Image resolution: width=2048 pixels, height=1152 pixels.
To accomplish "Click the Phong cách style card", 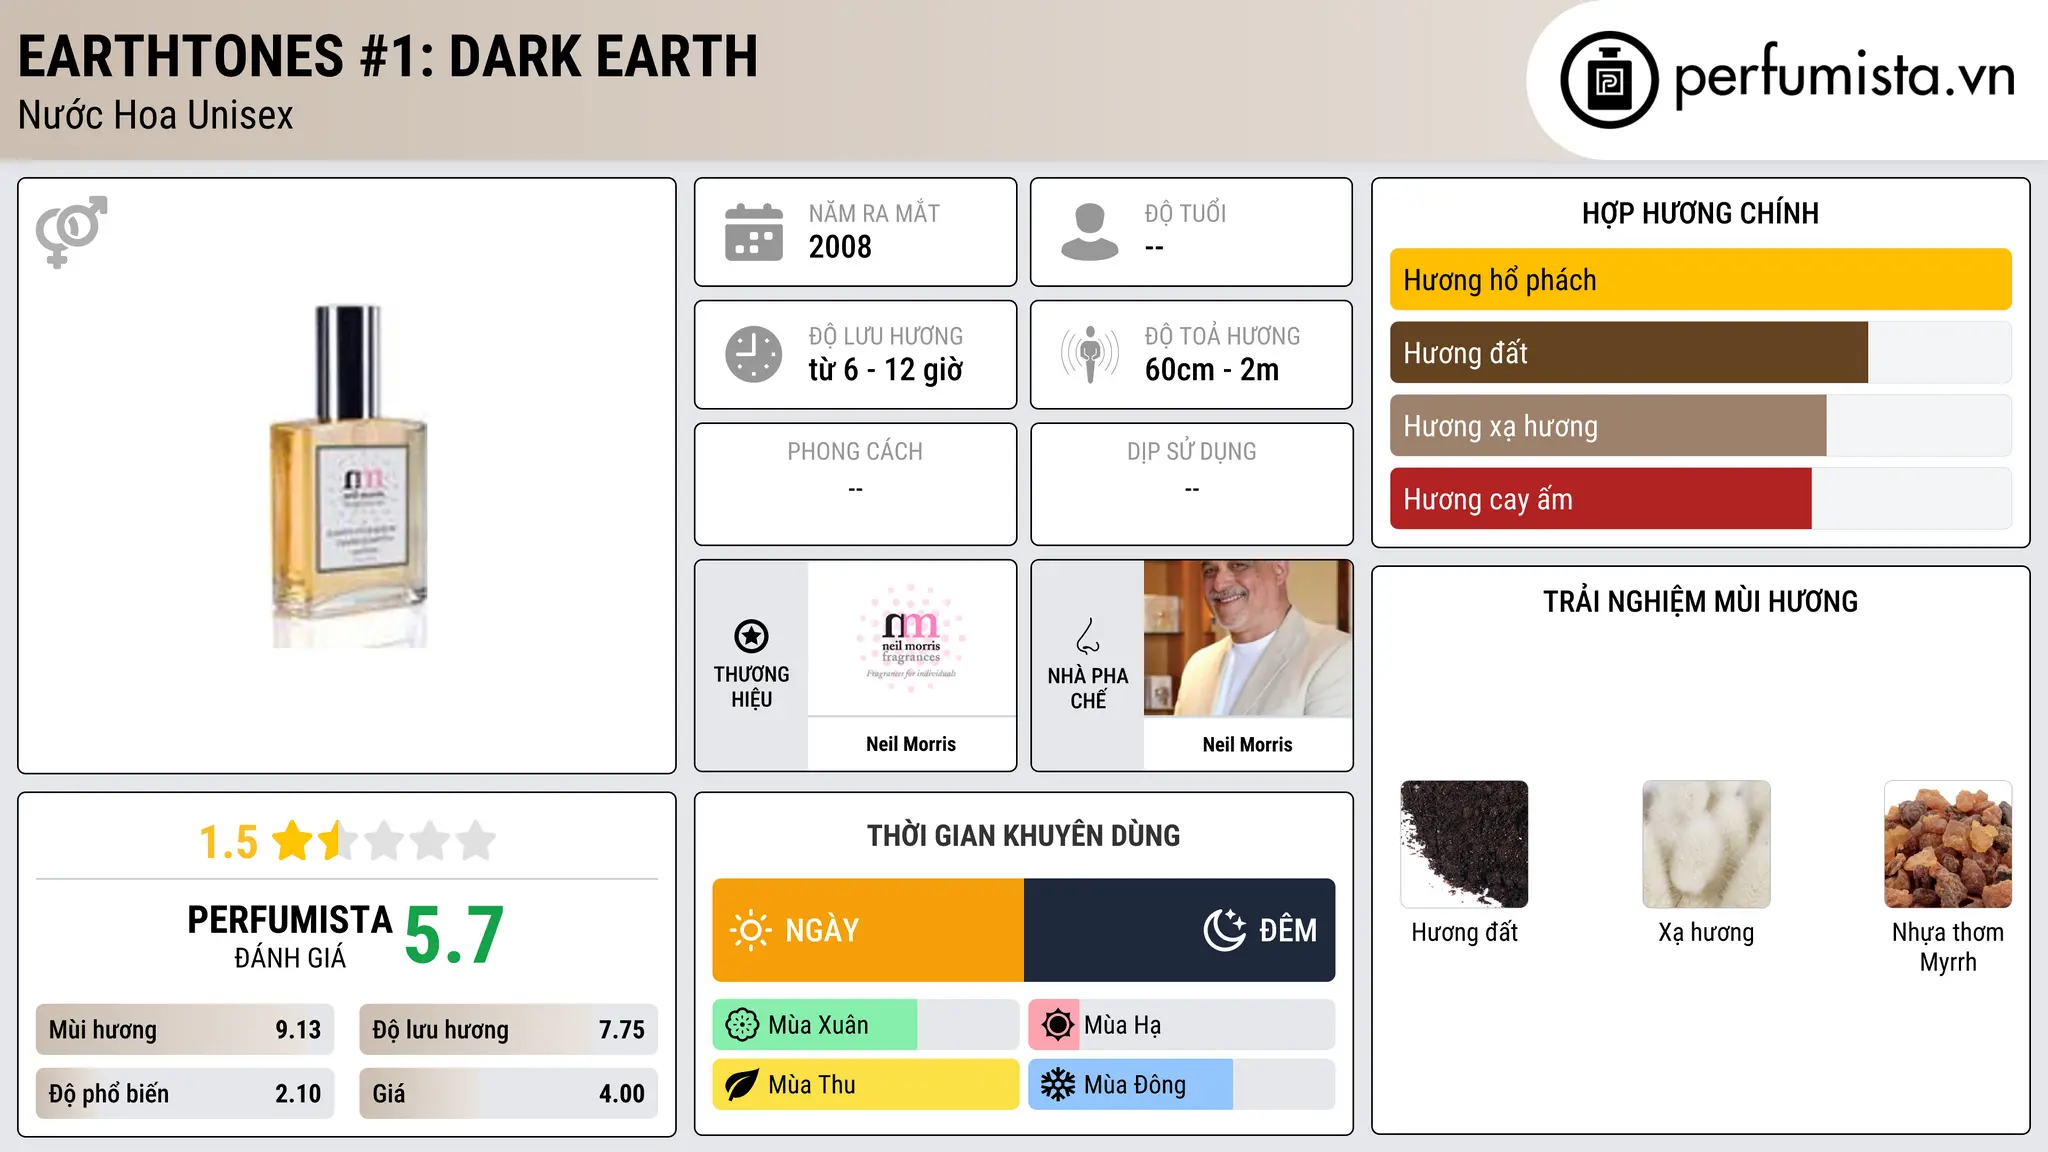I will click(x=856, y=484).
